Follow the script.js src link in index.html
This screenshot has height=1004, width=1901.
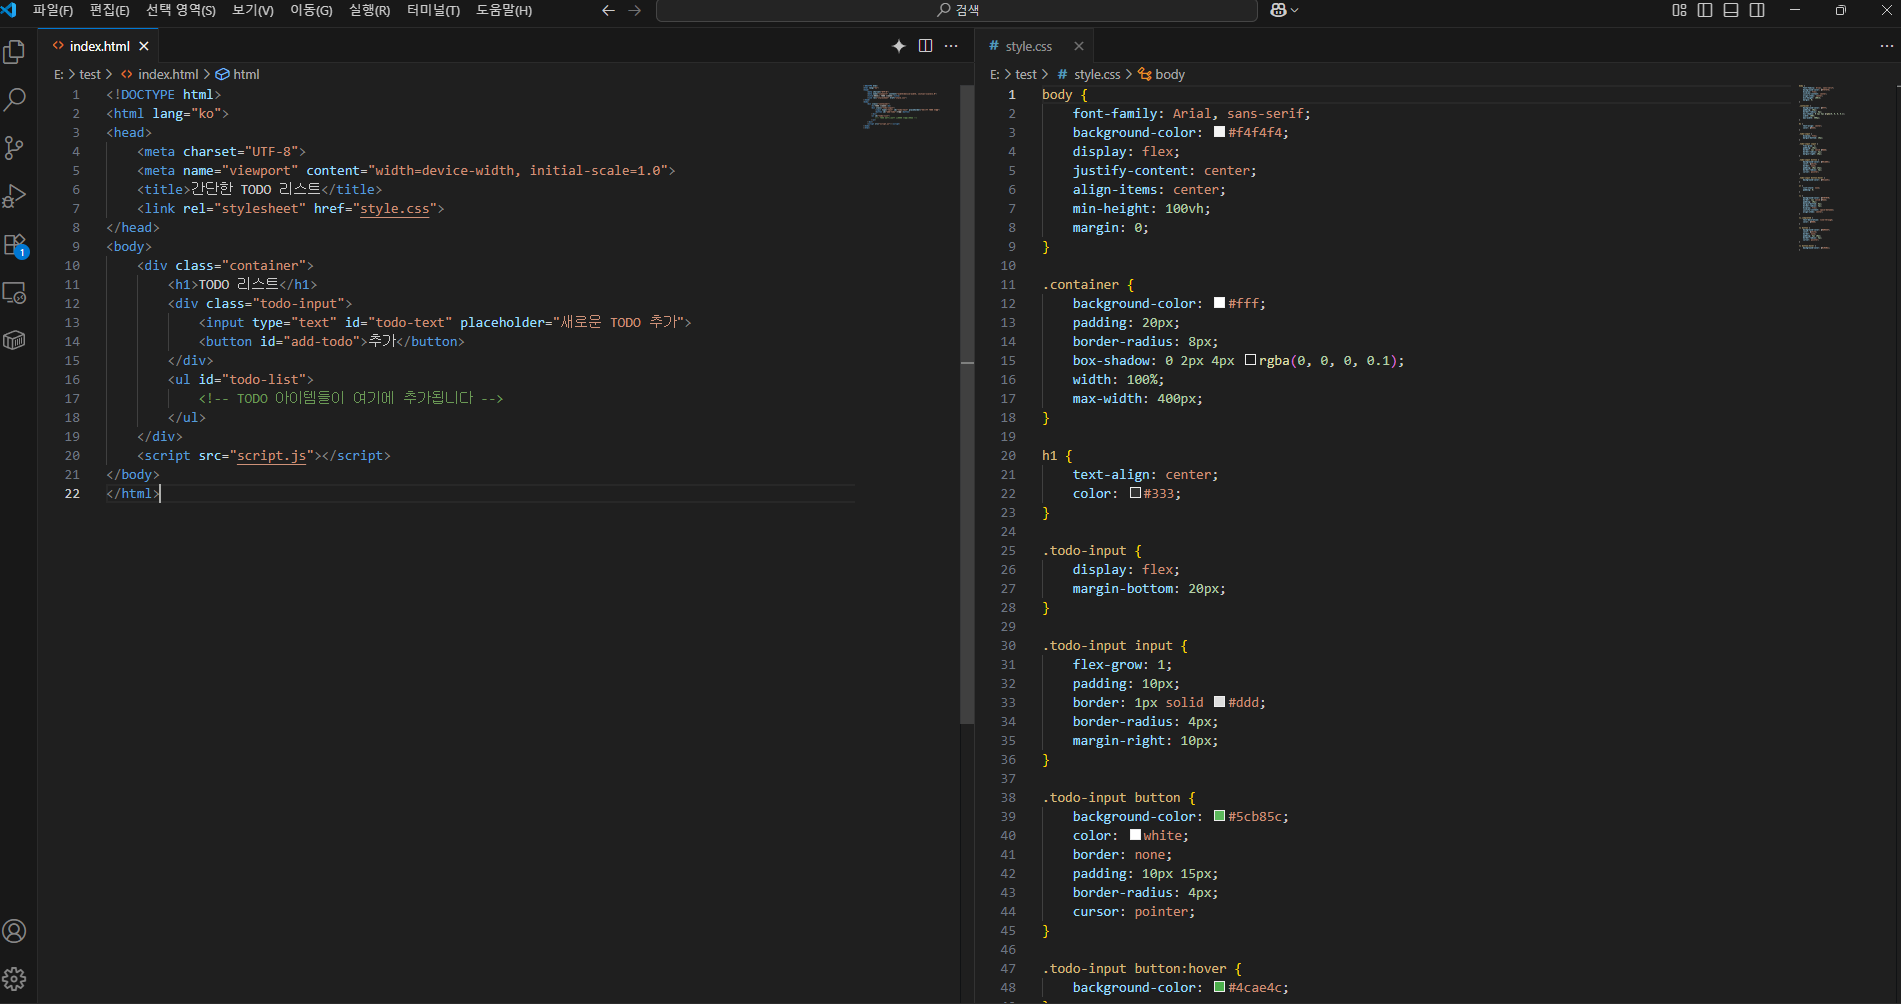click(x=271, y=455)
